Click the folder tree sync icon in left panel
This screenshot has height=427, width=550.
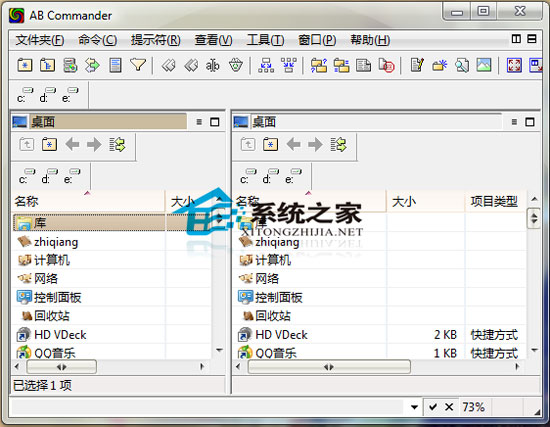point(117,144)
